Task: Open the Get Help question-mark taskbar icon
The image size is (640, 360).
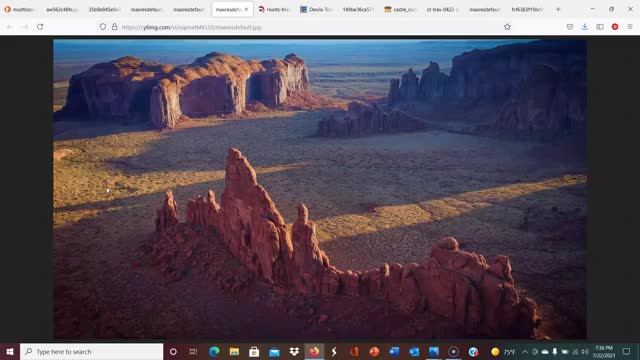Action: point(473,351)
